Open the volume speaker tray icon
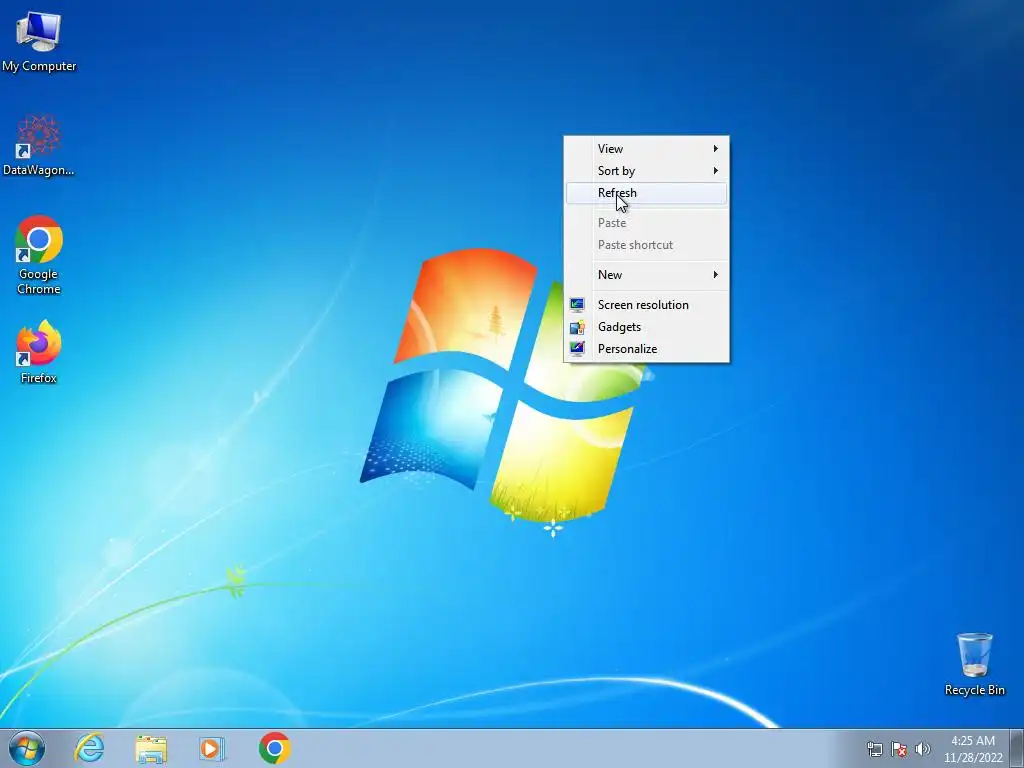 pos(922,749)
